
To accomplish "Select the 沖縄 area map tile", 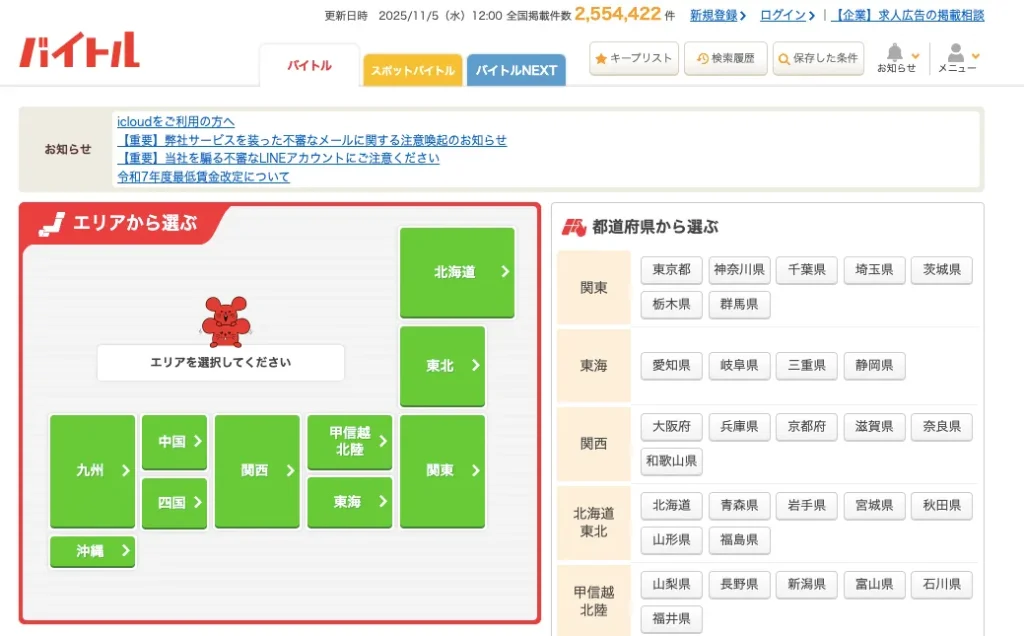I will [x=92, y=551].
